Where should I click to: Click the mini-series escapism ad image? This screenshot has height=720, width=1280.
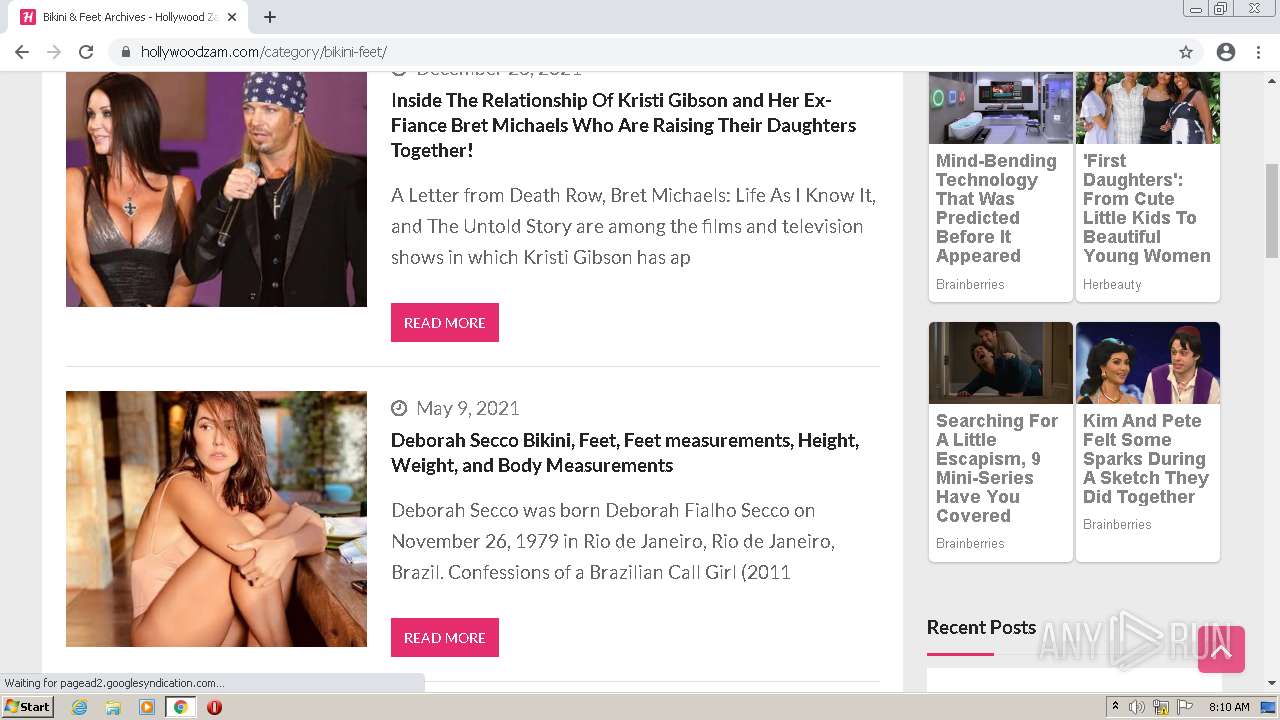(1000, 363)
